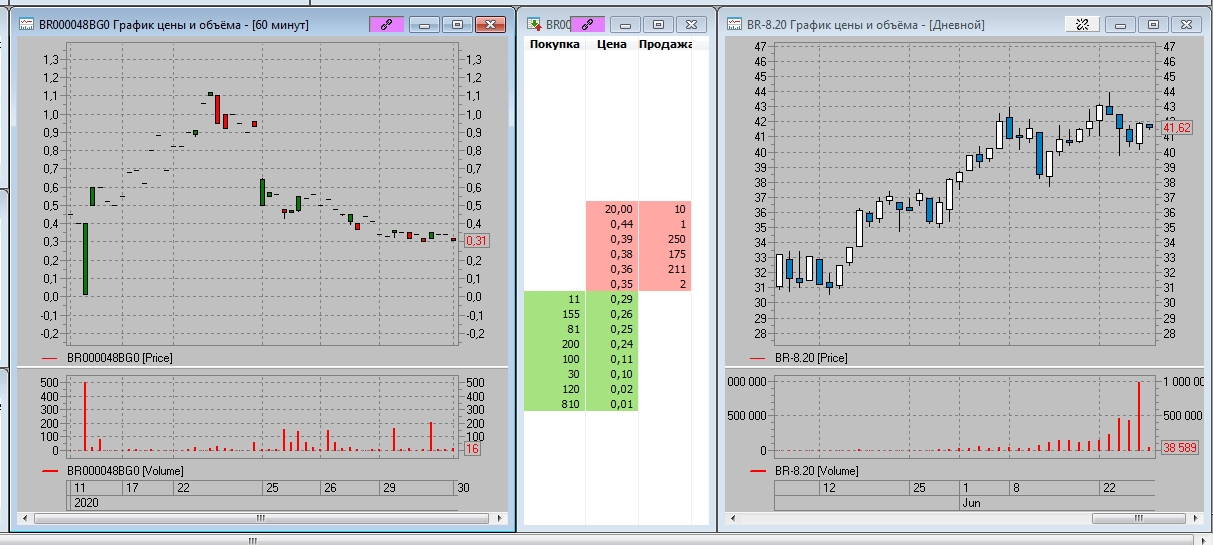The height and width of the screenshot is (545, 1213).
Task: Click buy quantity 120 in Покупка column
Action: click(x=555, y=389)
